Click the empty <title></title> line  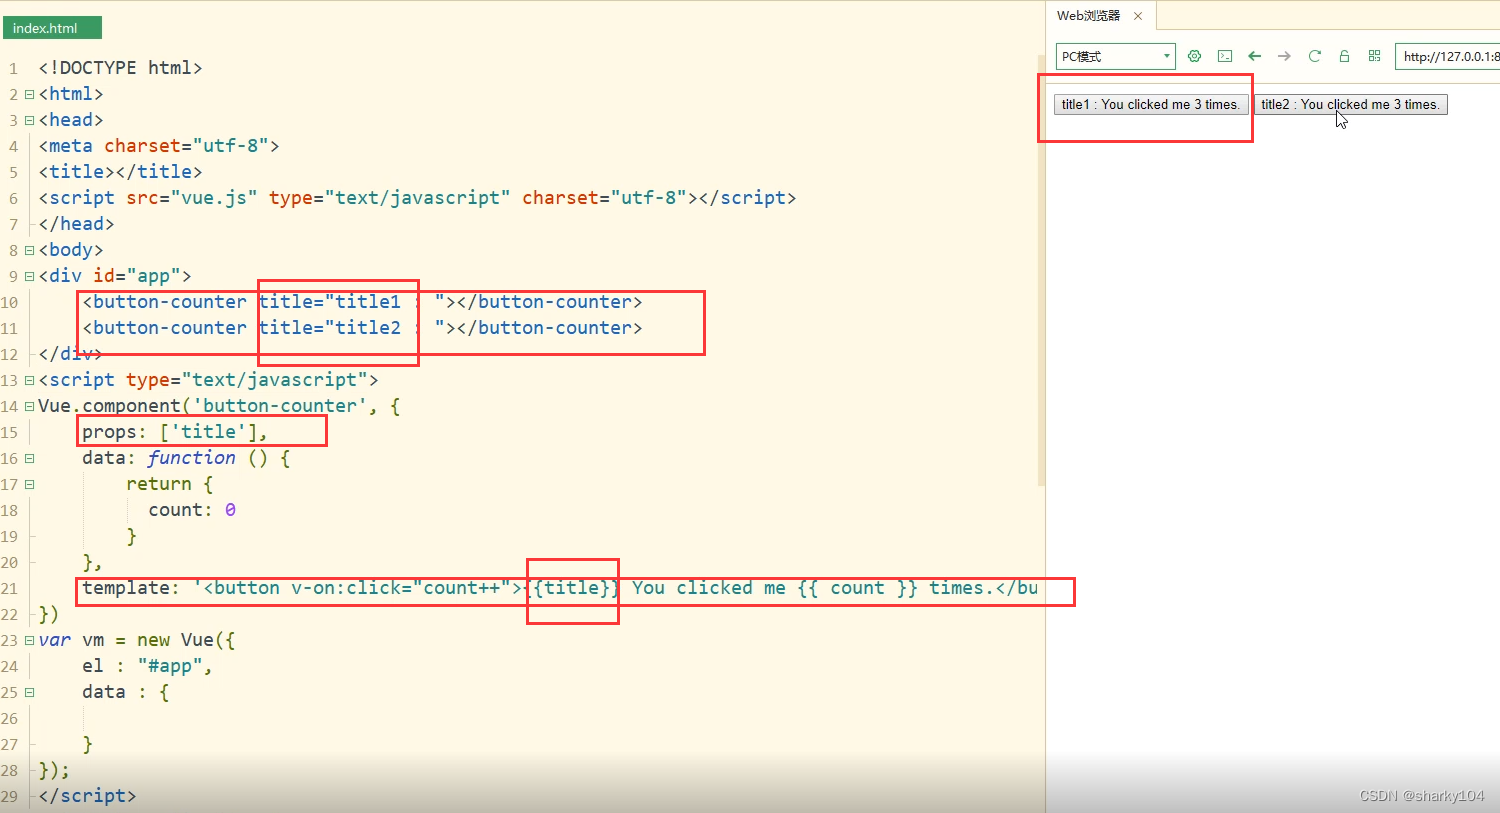(120, 172)
